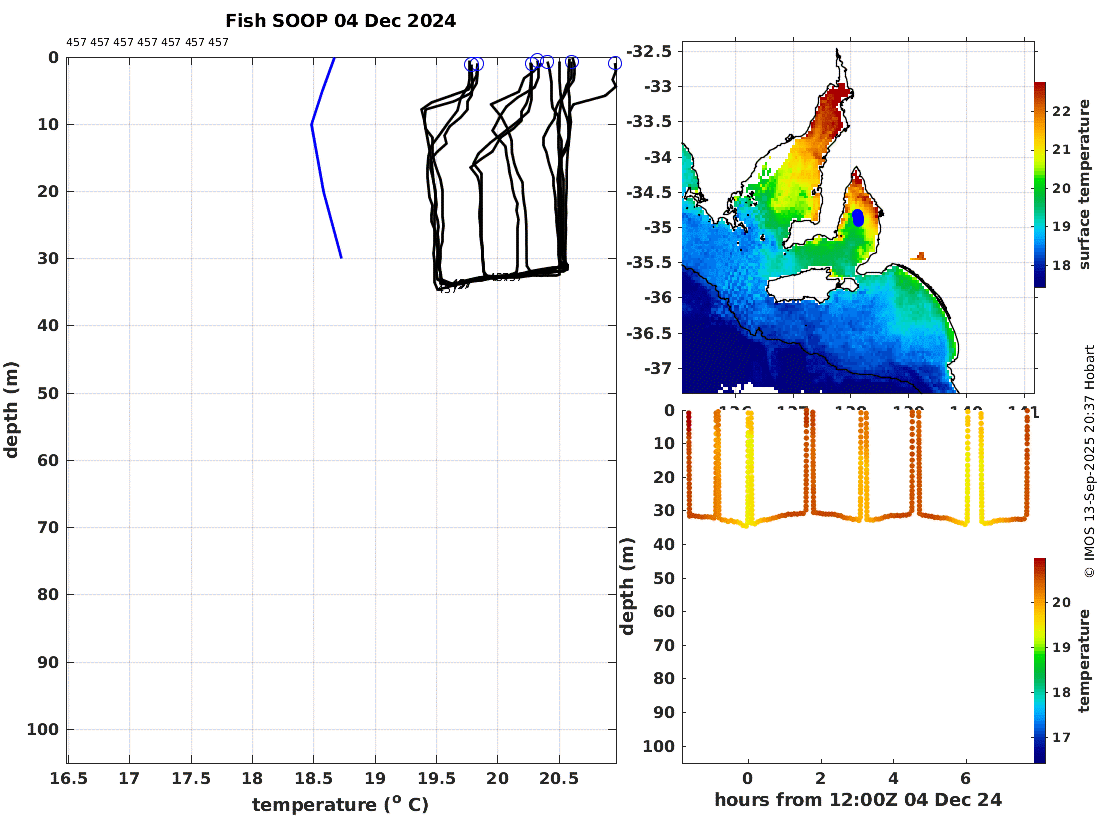Click the surface temperature colorbar
This screenshot has height=820, width=1100.
click(1039, 185)
